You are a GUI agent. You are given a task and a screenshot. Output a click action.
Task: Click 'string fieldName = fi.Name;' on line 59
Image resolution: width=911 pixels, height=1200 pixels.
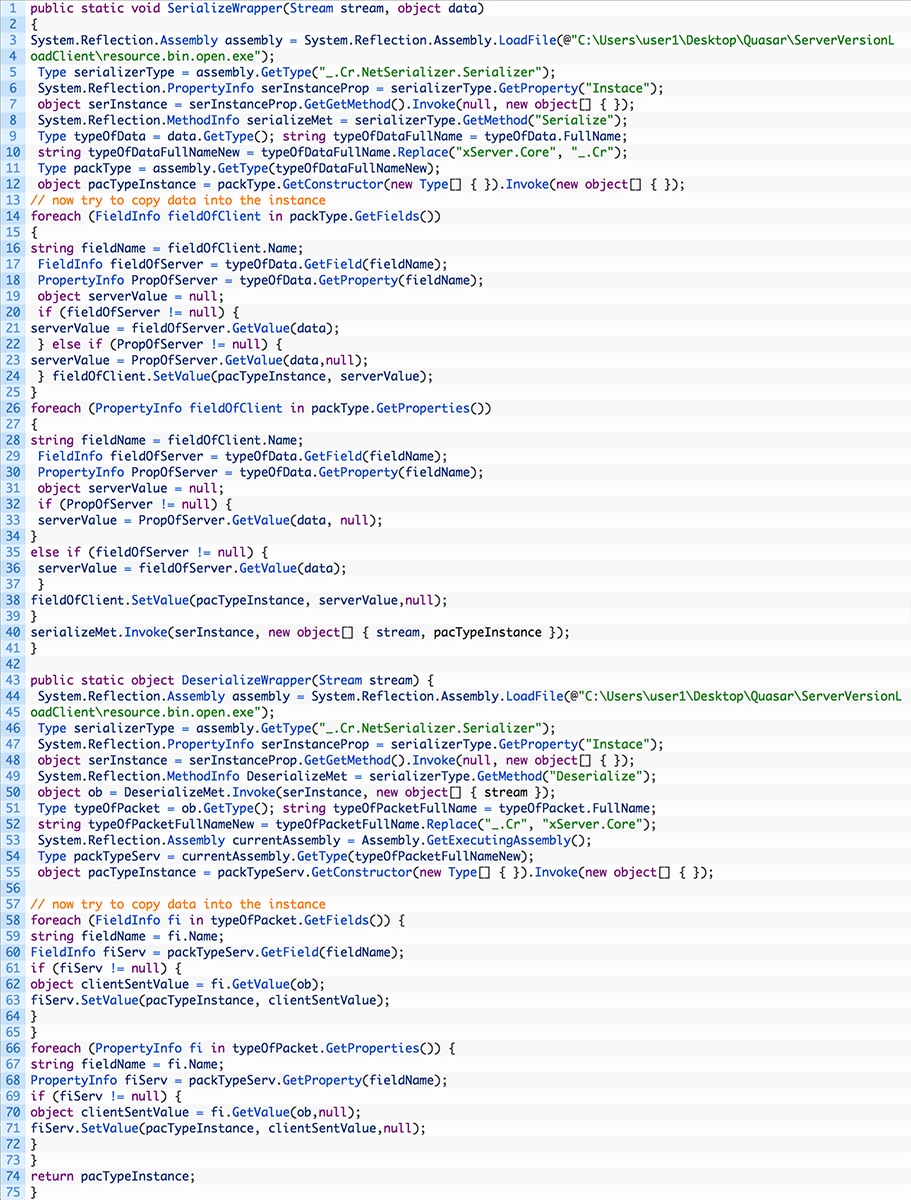pos(128,936)
